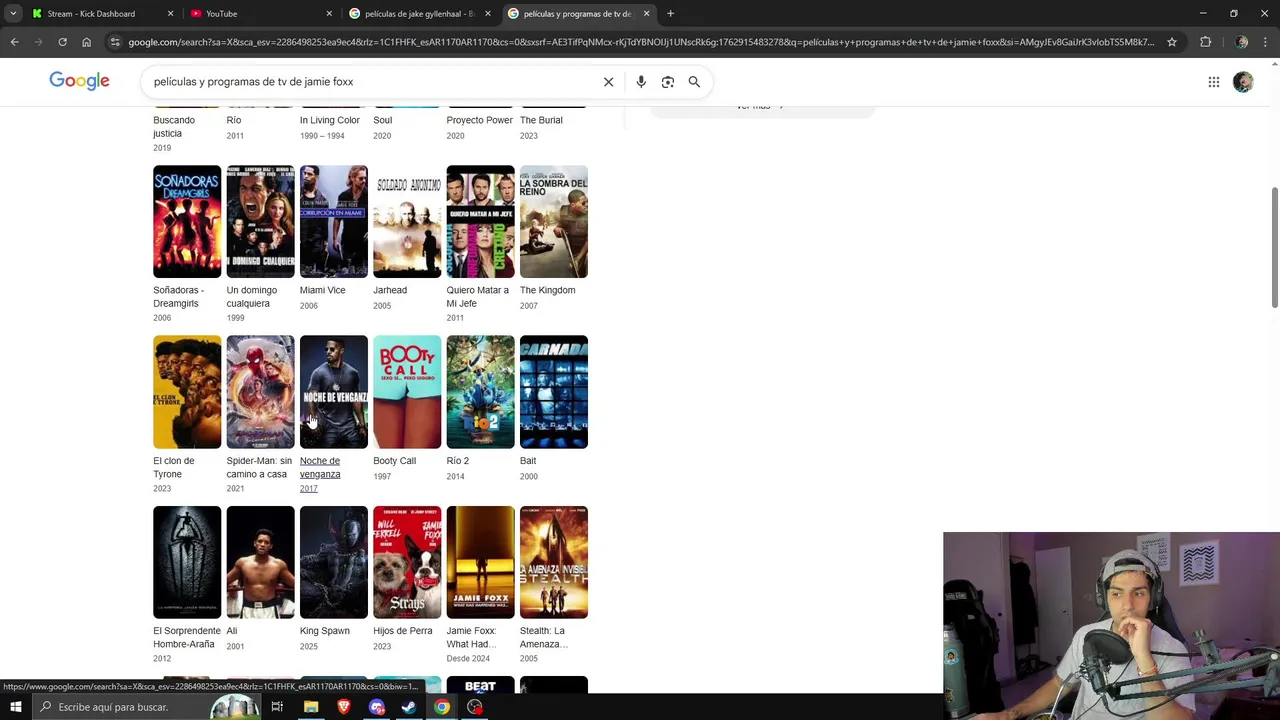Click the In Living Color title
Image resolution: width=1280 pixels, height=720 pixels.
pyautogui.click(x=329, y=120)
